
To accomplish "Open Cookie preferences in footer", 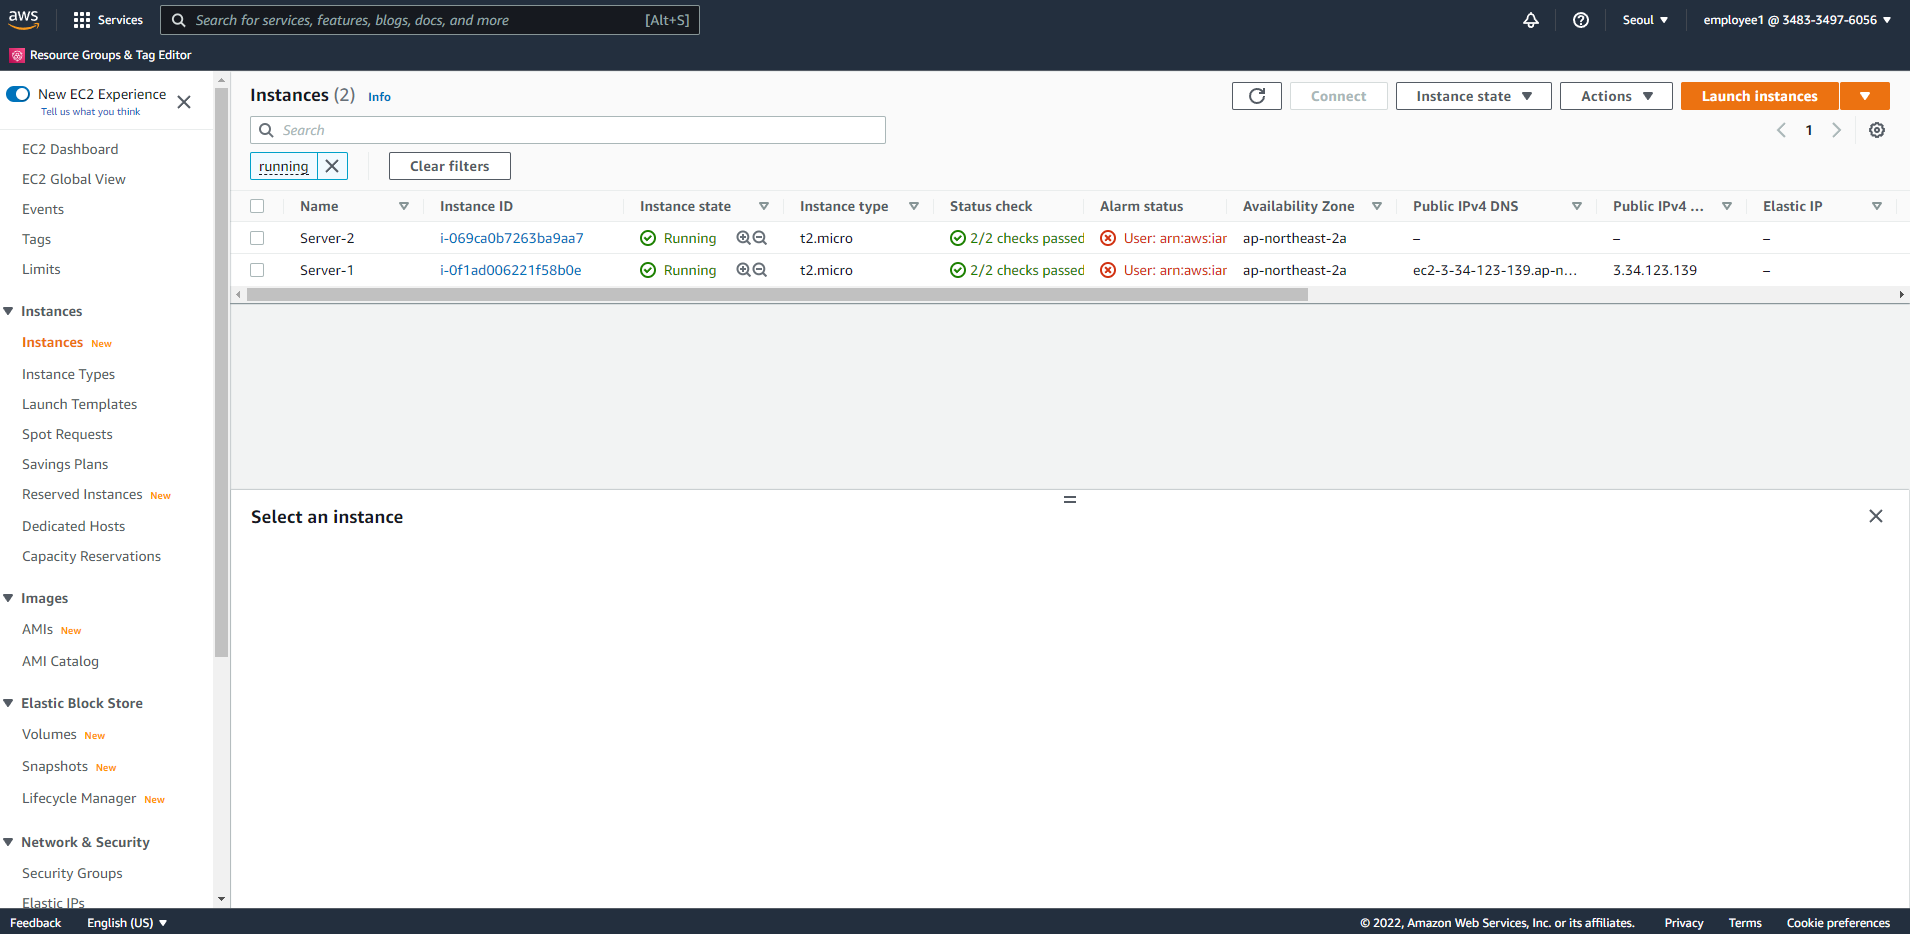I will coord(1838,922).
